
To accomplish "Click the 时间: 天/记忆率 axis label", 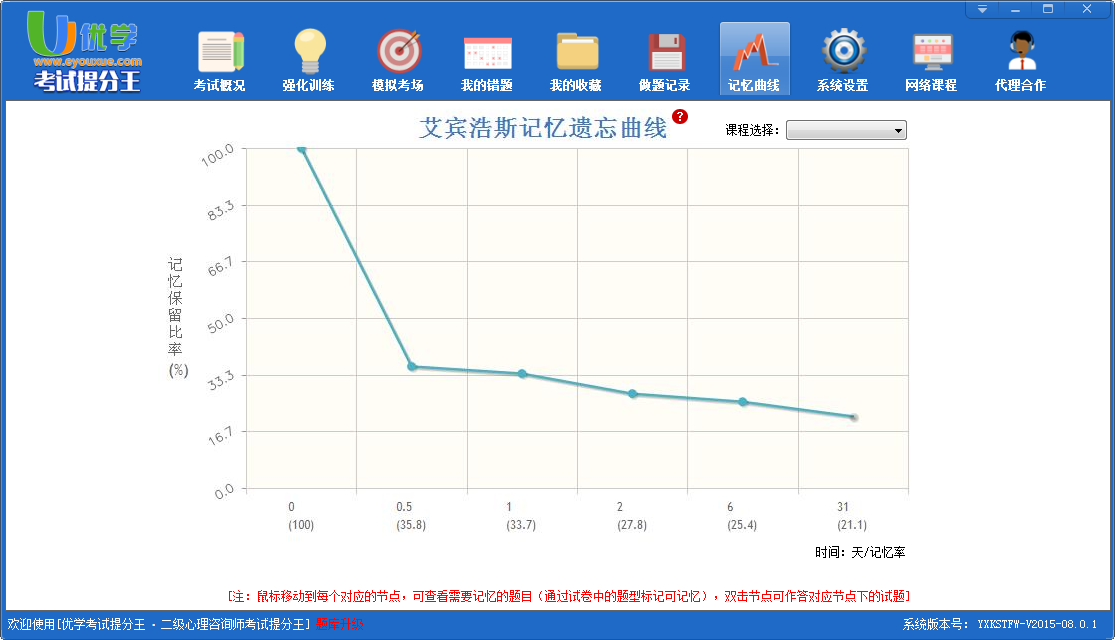I will click(x=860, y=553).
